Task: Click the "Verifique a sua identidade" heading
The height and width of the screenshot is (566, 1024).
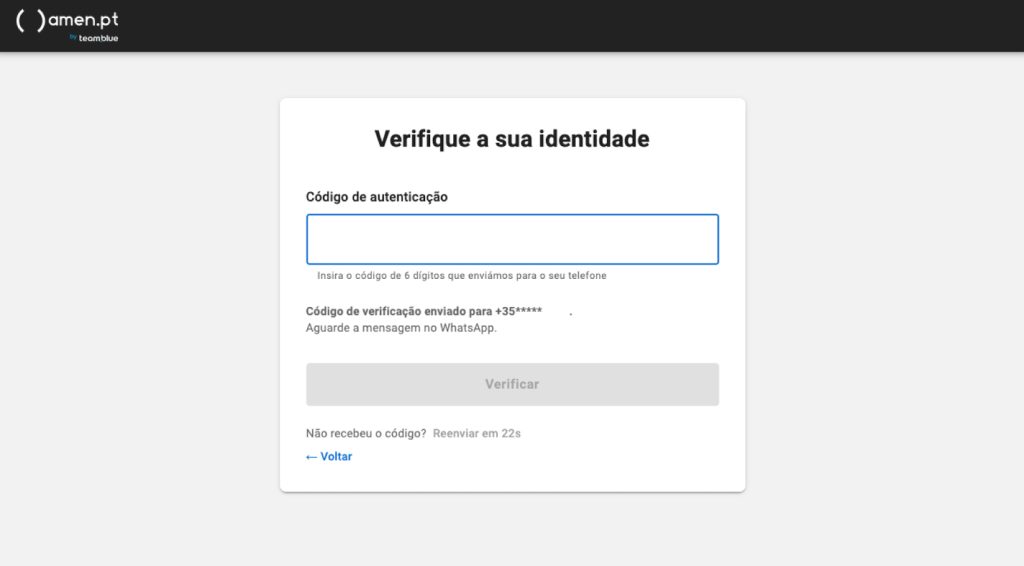Action: 512,139
